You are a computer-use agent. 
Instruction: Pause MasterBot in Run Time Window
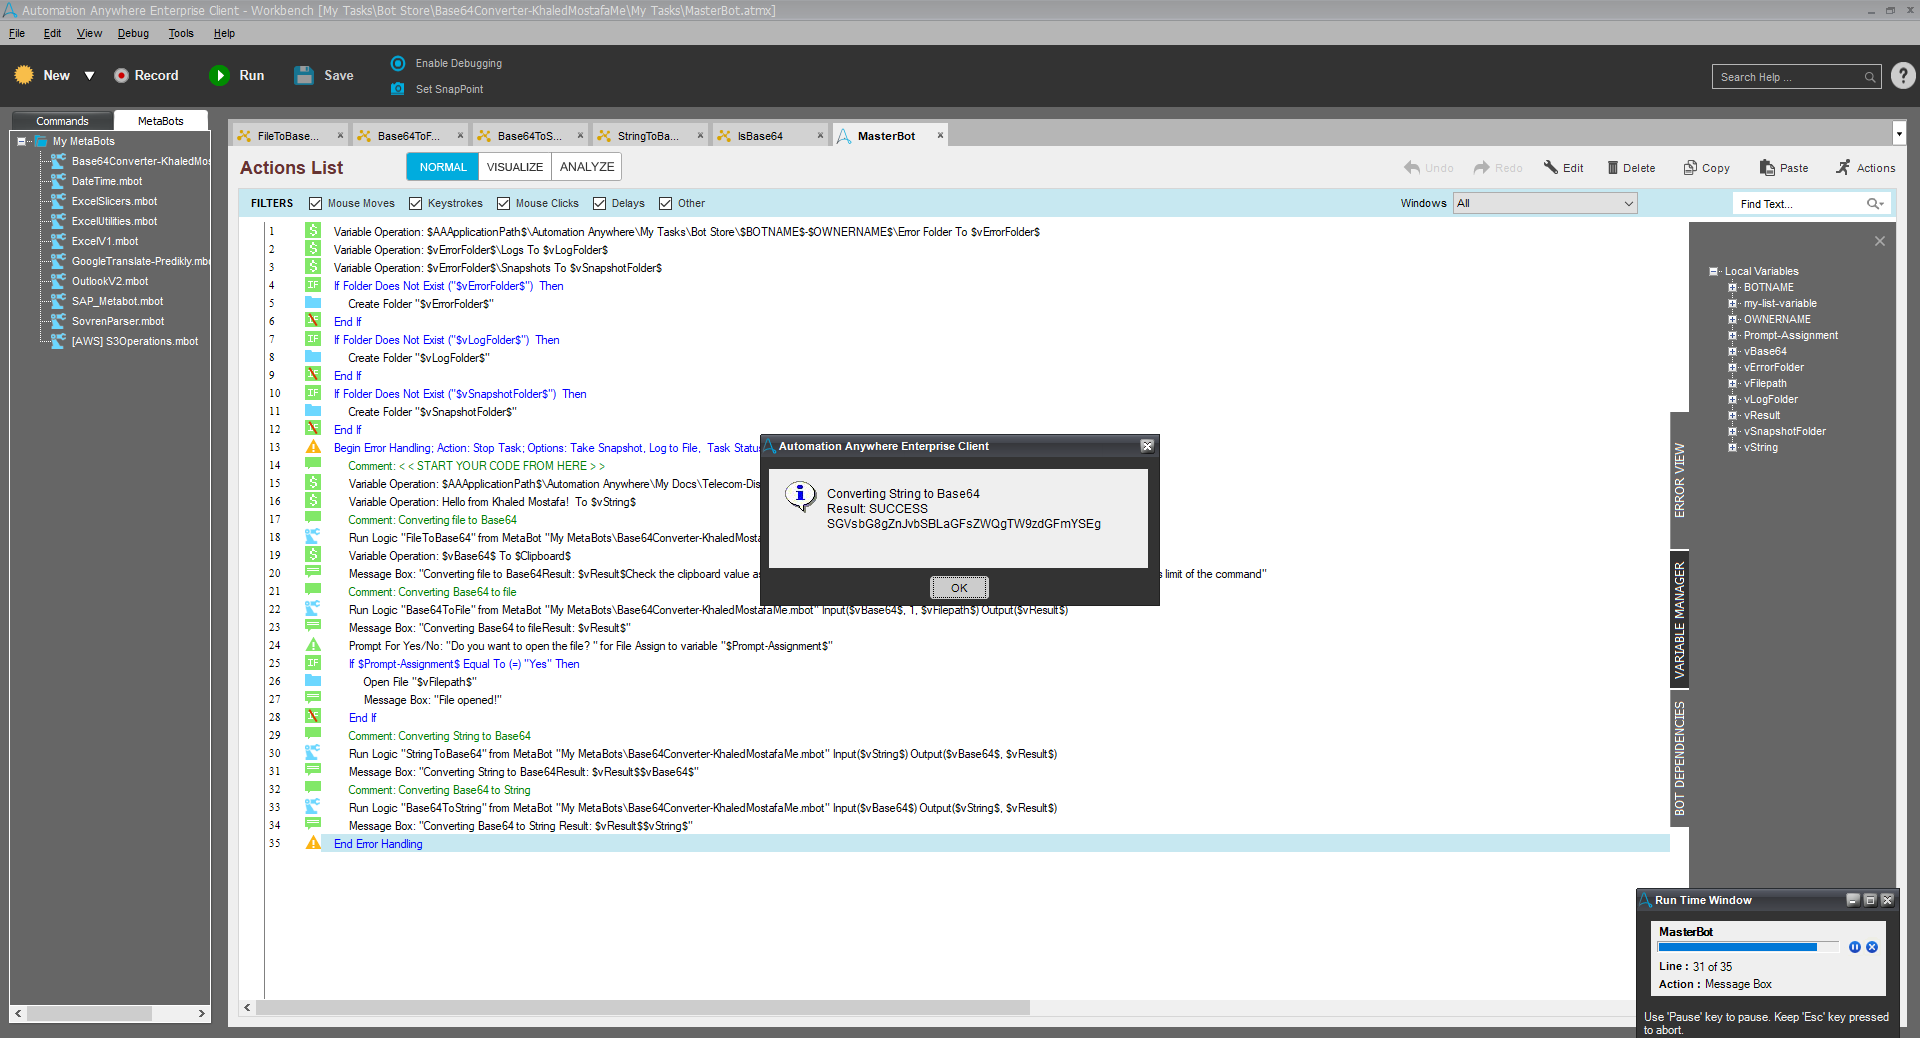pyautogui.click(x=1855, y=947)
